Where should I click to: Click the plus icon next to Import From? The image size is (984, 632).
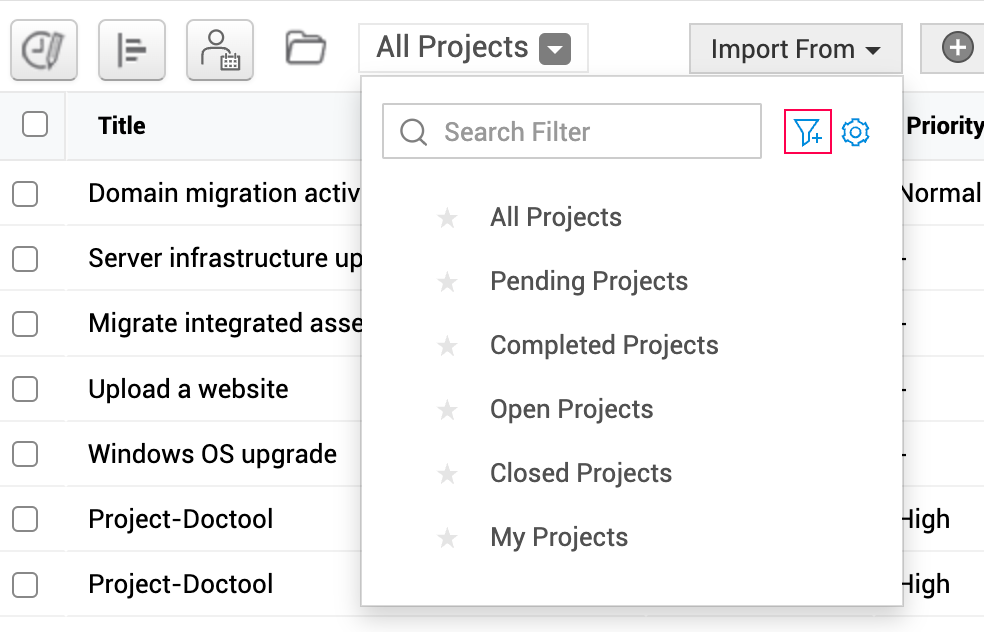point(957,48)
